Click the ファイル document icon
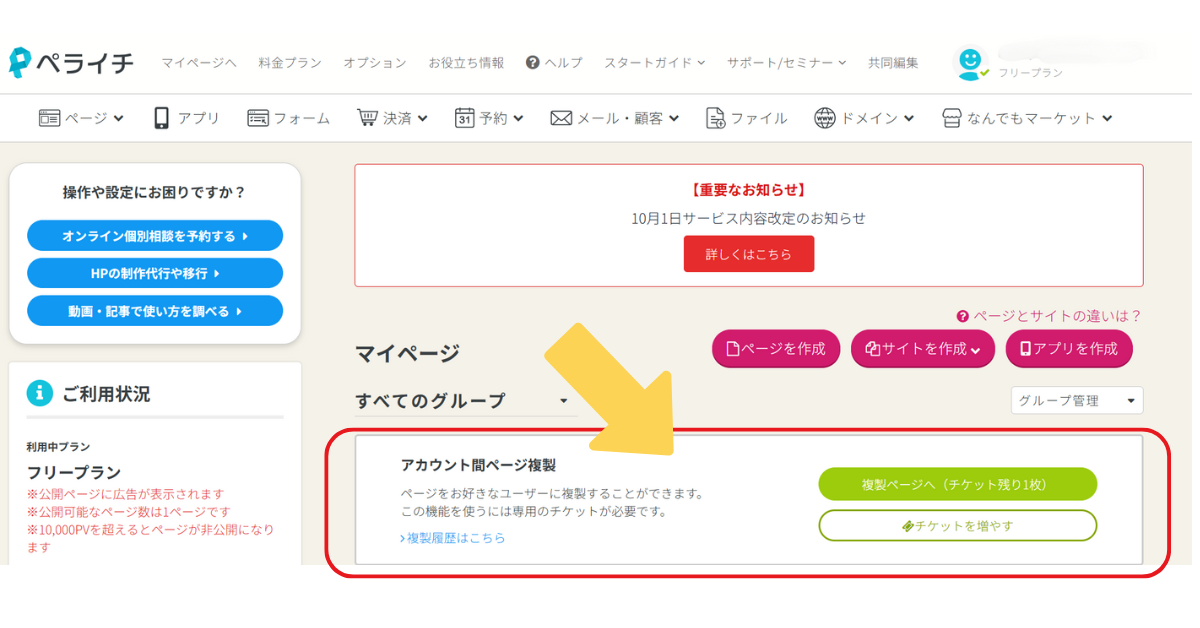The image size is (1200, 628). click(715, 118)
